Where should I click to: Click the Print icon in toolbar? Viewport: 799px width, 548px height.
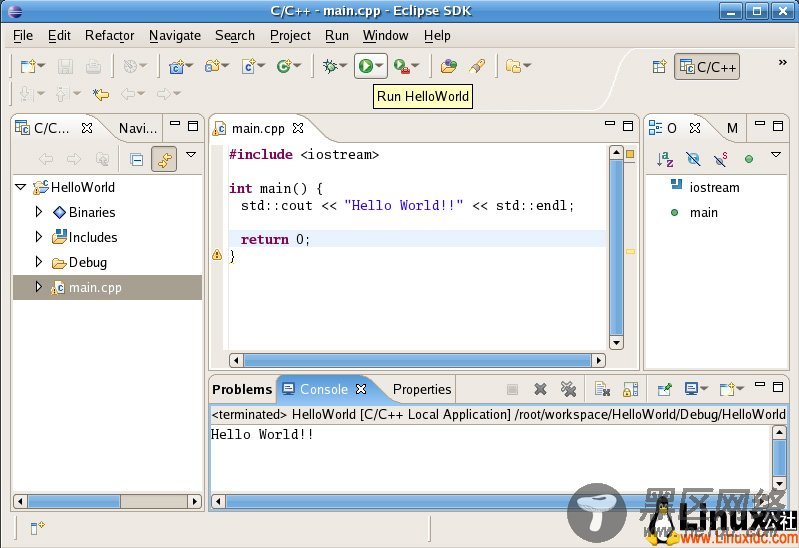point(93,66)
